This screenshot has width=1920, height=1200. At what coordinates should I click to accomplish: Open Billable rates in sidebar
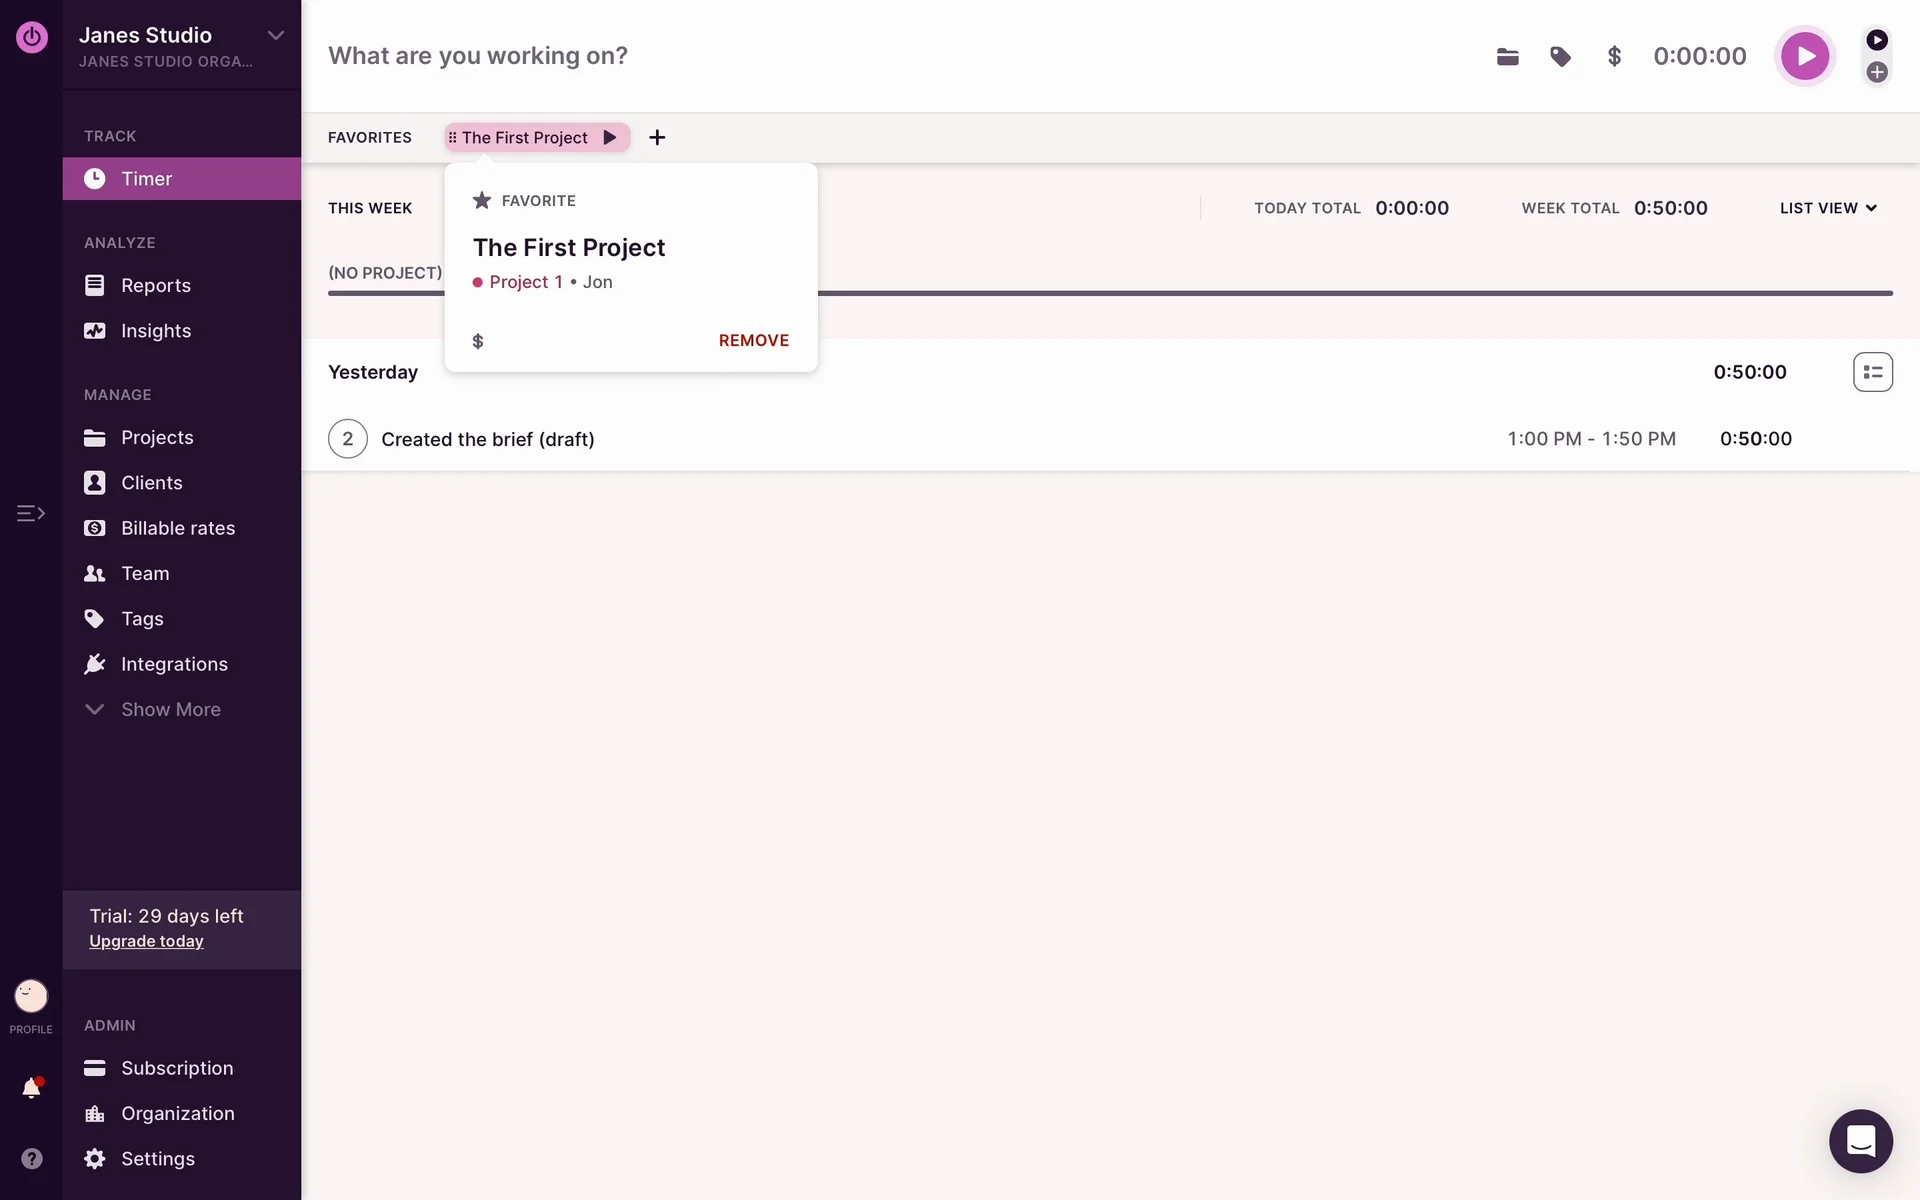click(x=177, y=528)
